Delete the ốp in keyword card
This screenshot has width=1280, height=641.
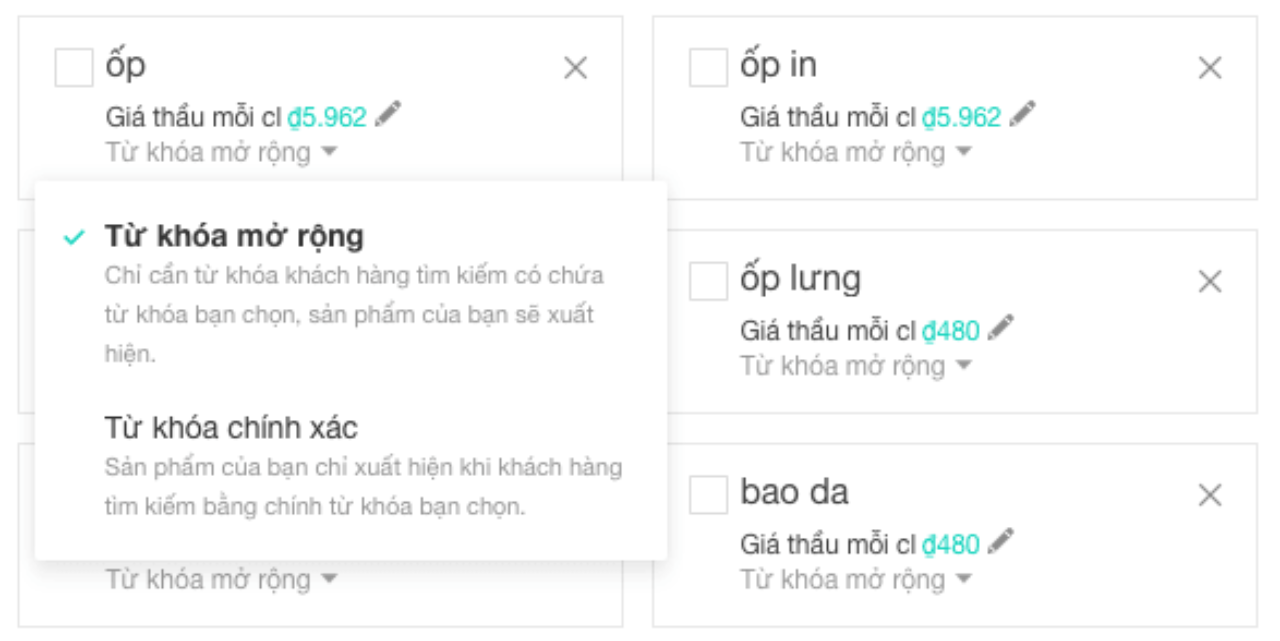[x=1210, y=68]
